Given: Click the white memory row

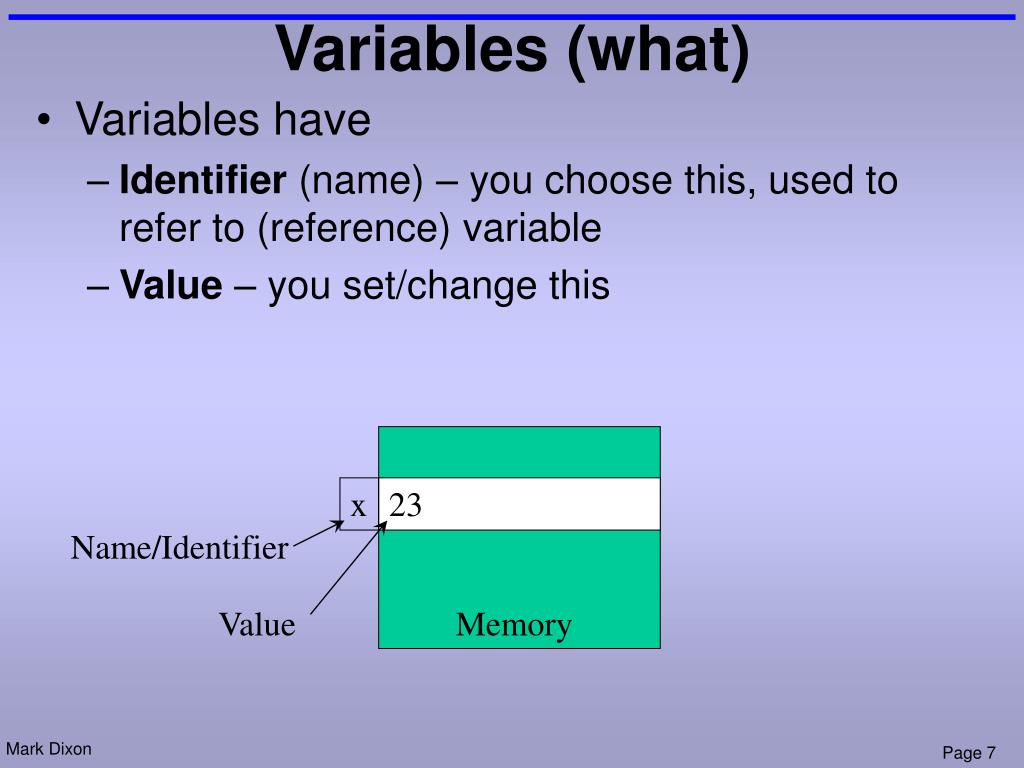Looking at the screenshot, I should coord(519,504).
